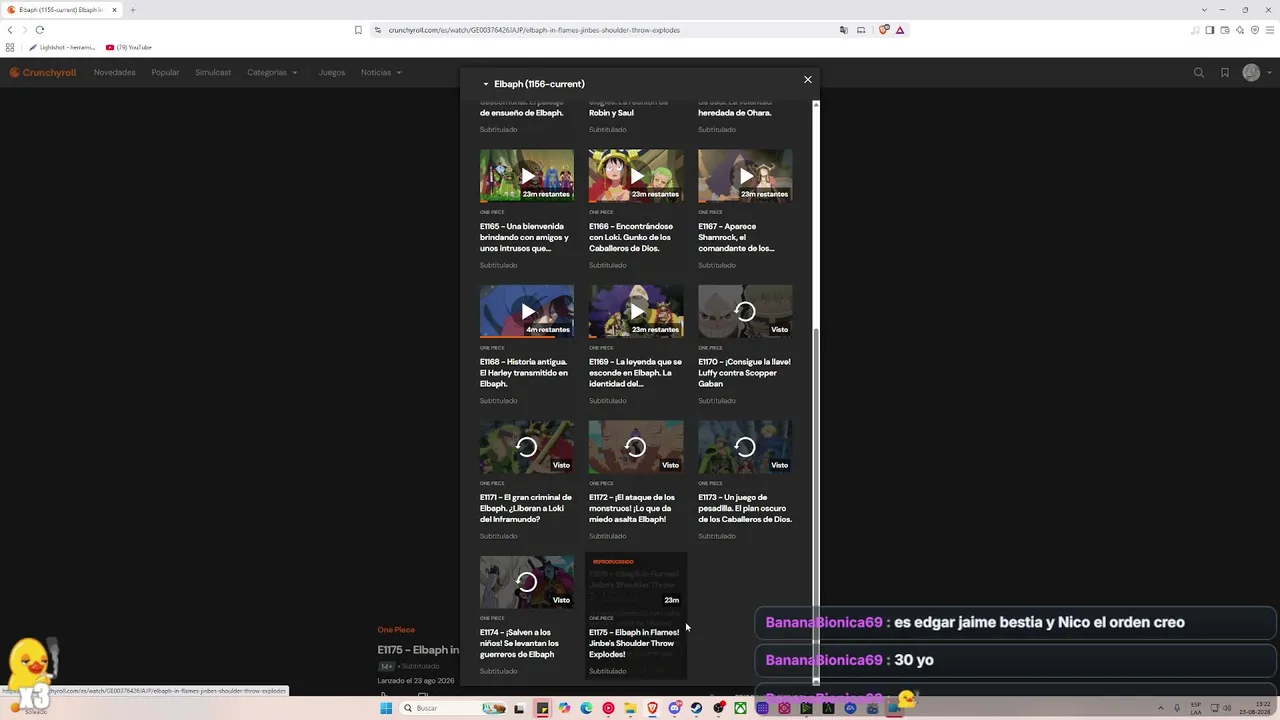Image resolution: width=1280 pixels, height=720 pixels.
Task: Replay watched episode E1170
Action: [x=745, y=312]
